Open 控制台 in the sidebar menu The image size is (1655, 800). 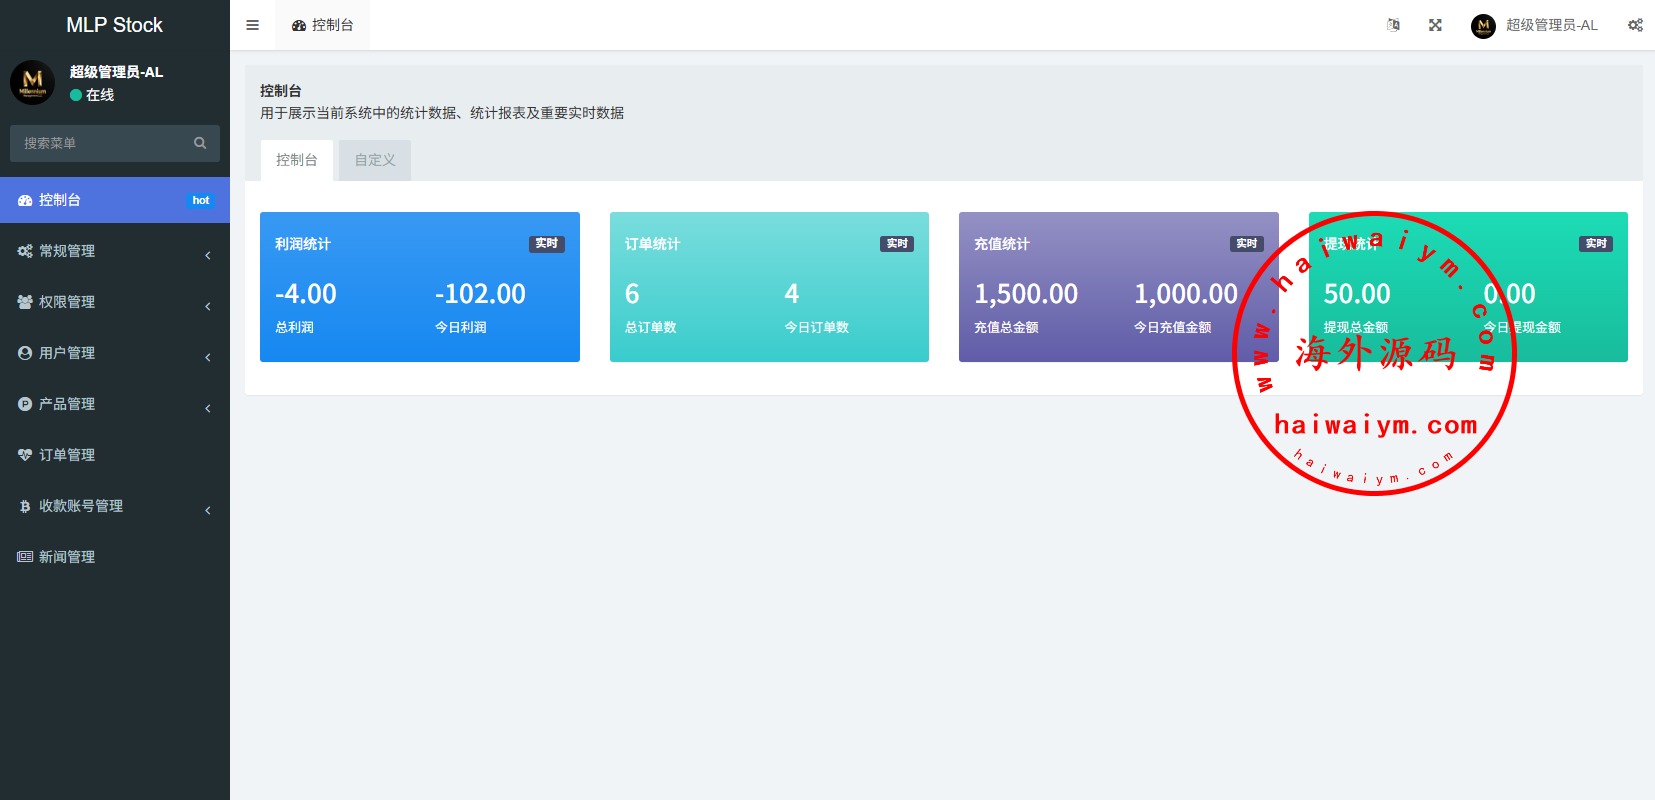pyautogui.click(x=60, y=200)
